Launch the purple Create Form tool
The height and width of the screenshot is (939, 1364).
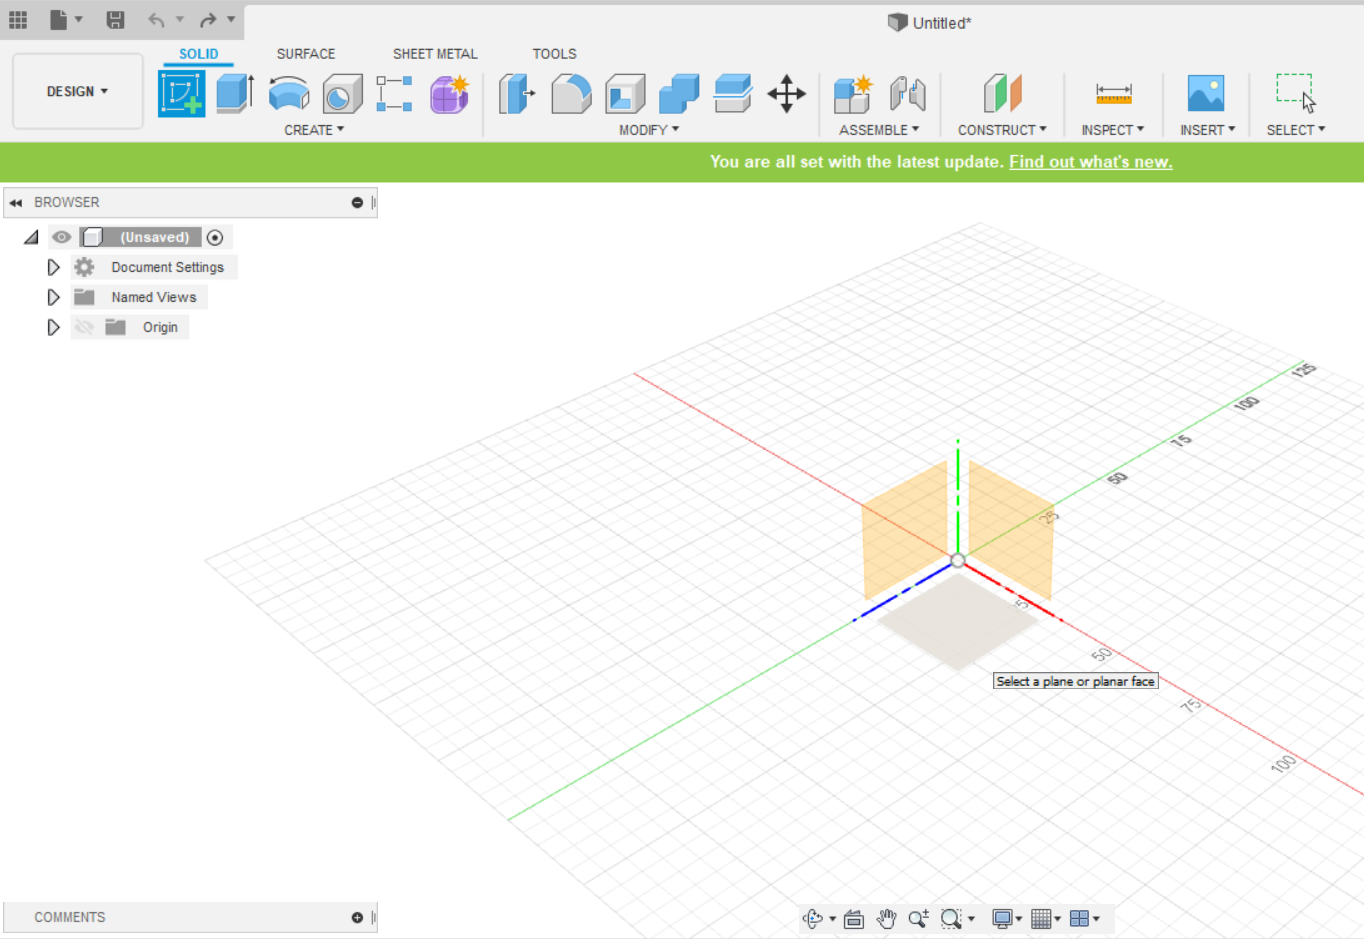(x=450, y=94)
